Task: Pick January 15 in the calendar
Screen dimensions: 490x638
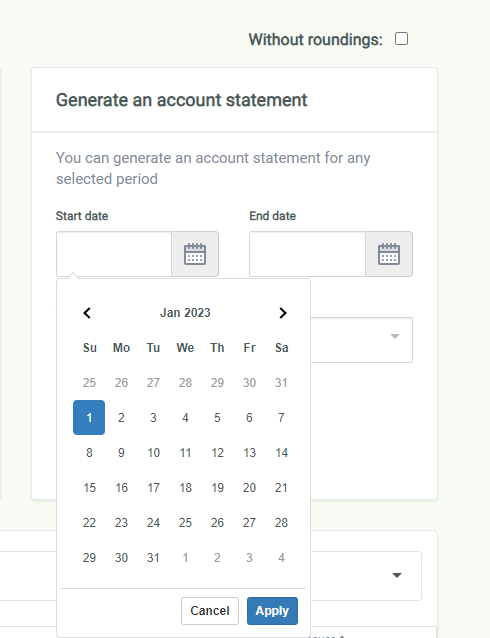Action: click(x=89, y=487)
